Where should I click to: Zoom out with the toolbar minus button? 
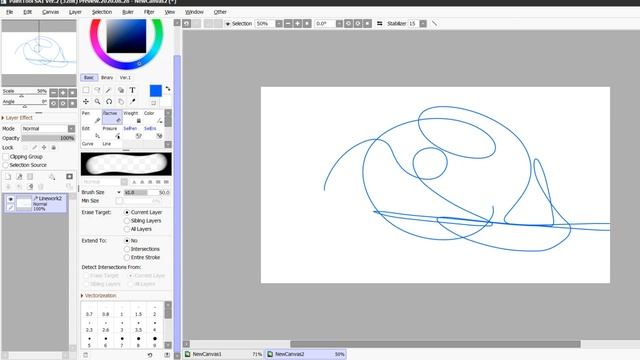(288, 24)
